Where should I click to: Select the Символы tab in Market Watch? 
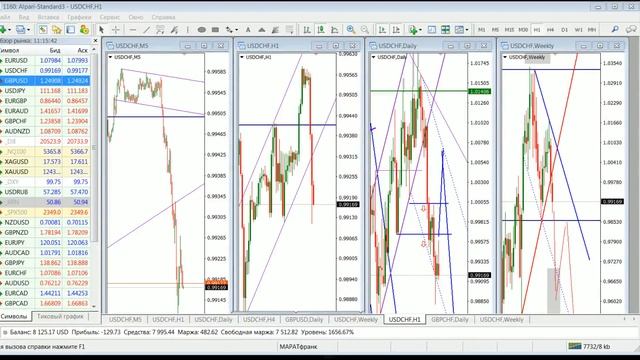click(14, 316)
